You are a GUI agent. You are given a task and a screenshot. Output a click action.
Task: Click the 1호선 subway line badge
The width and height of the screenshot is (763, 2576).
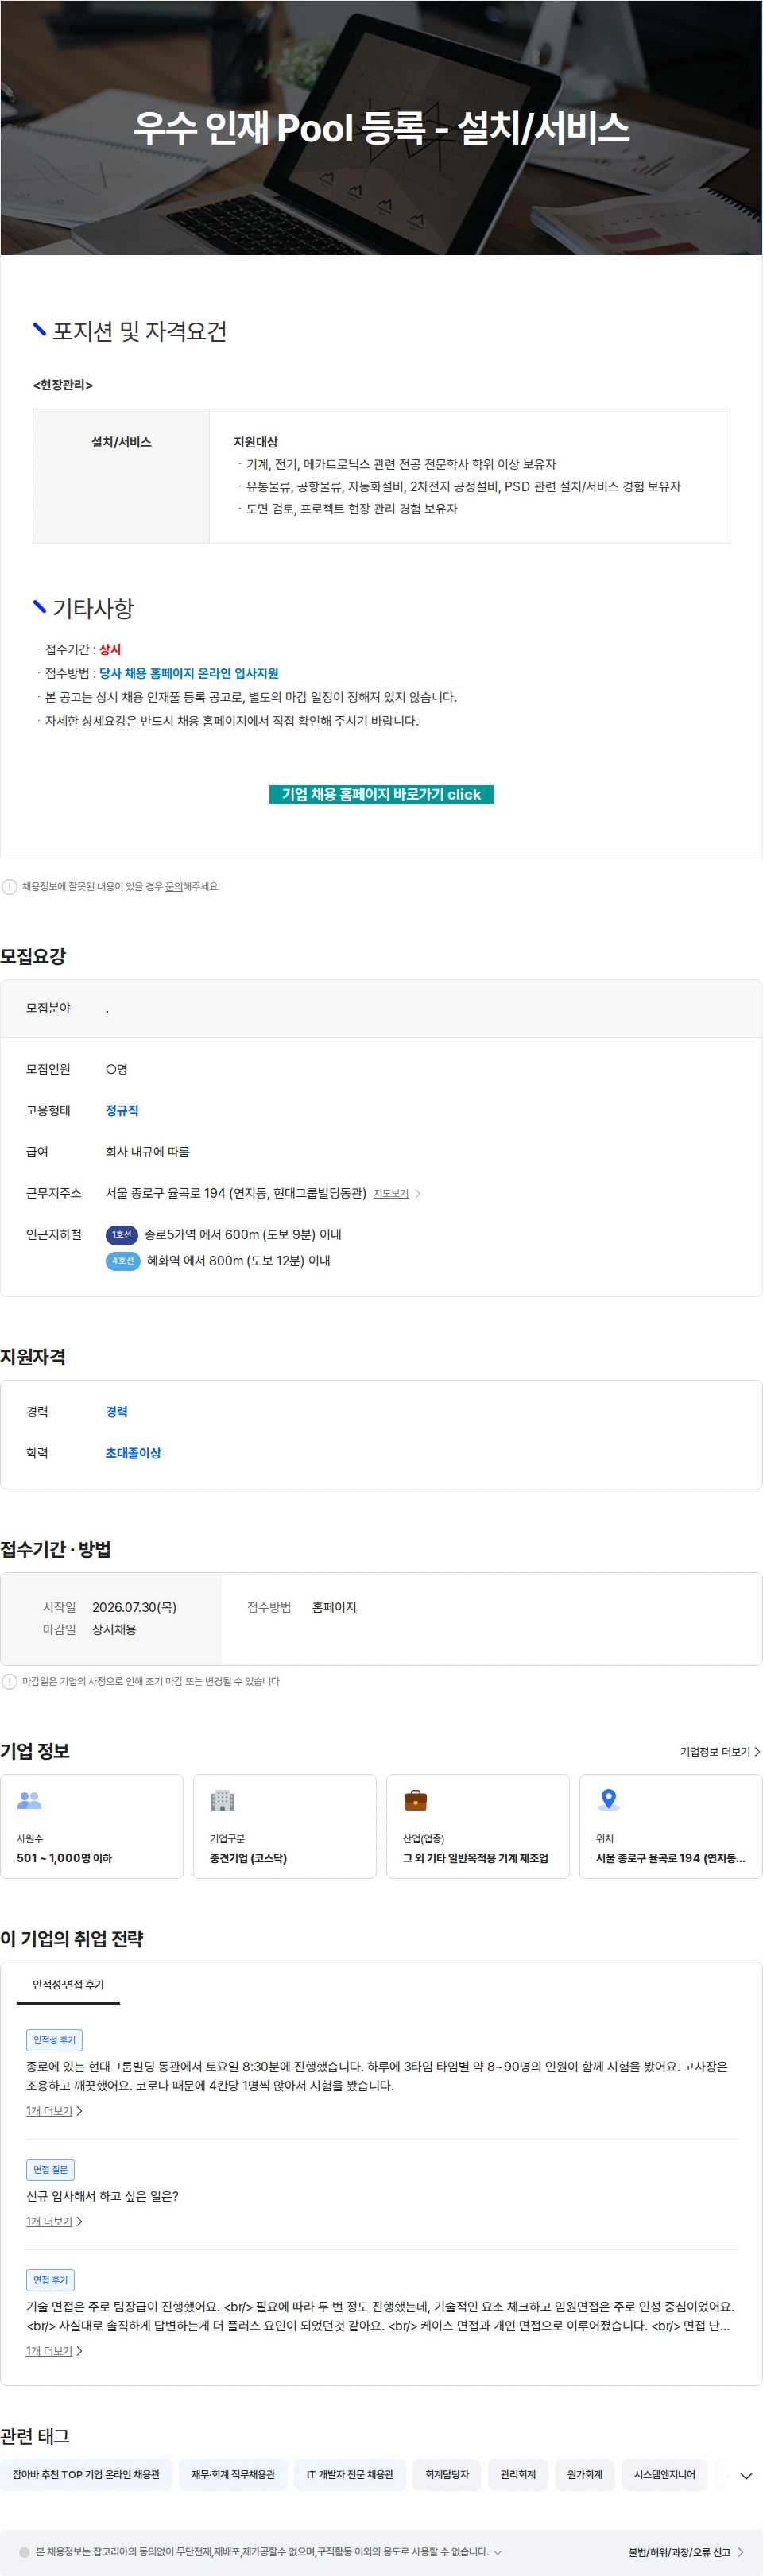coord(122,1234)
